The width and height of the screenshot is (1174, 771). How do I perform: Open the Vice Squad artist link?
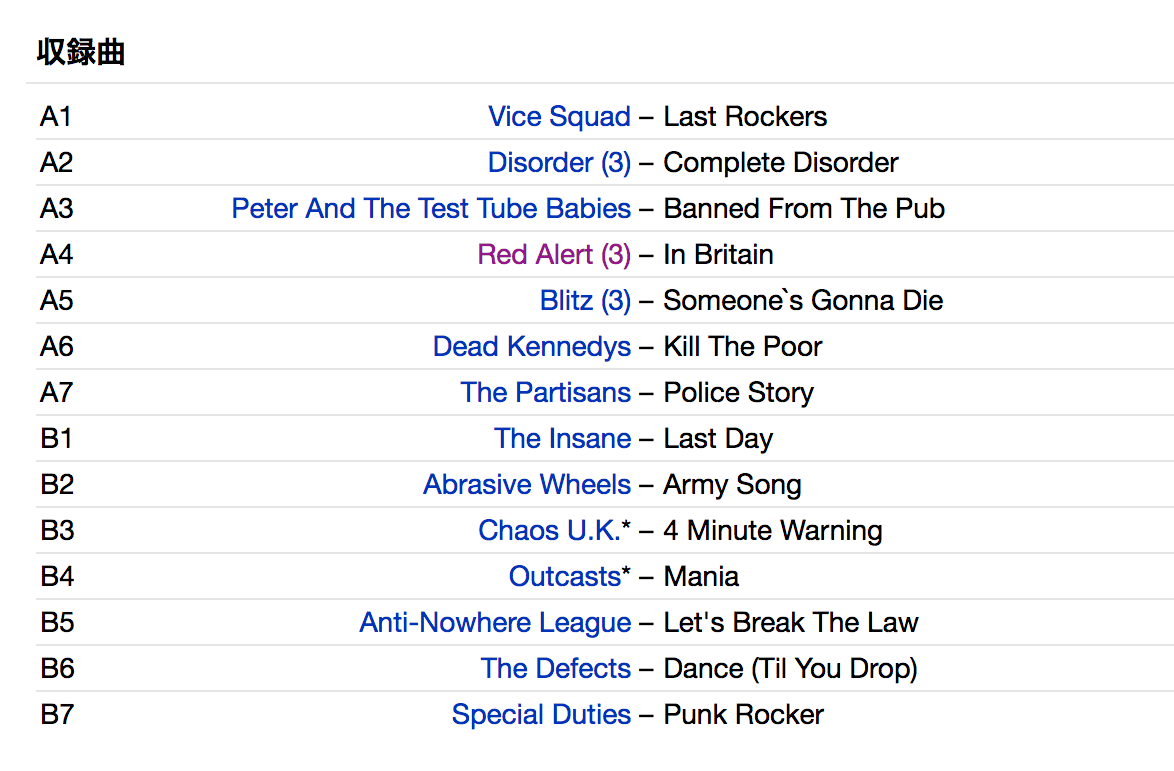pyautogui.click(x=559, y=117)
